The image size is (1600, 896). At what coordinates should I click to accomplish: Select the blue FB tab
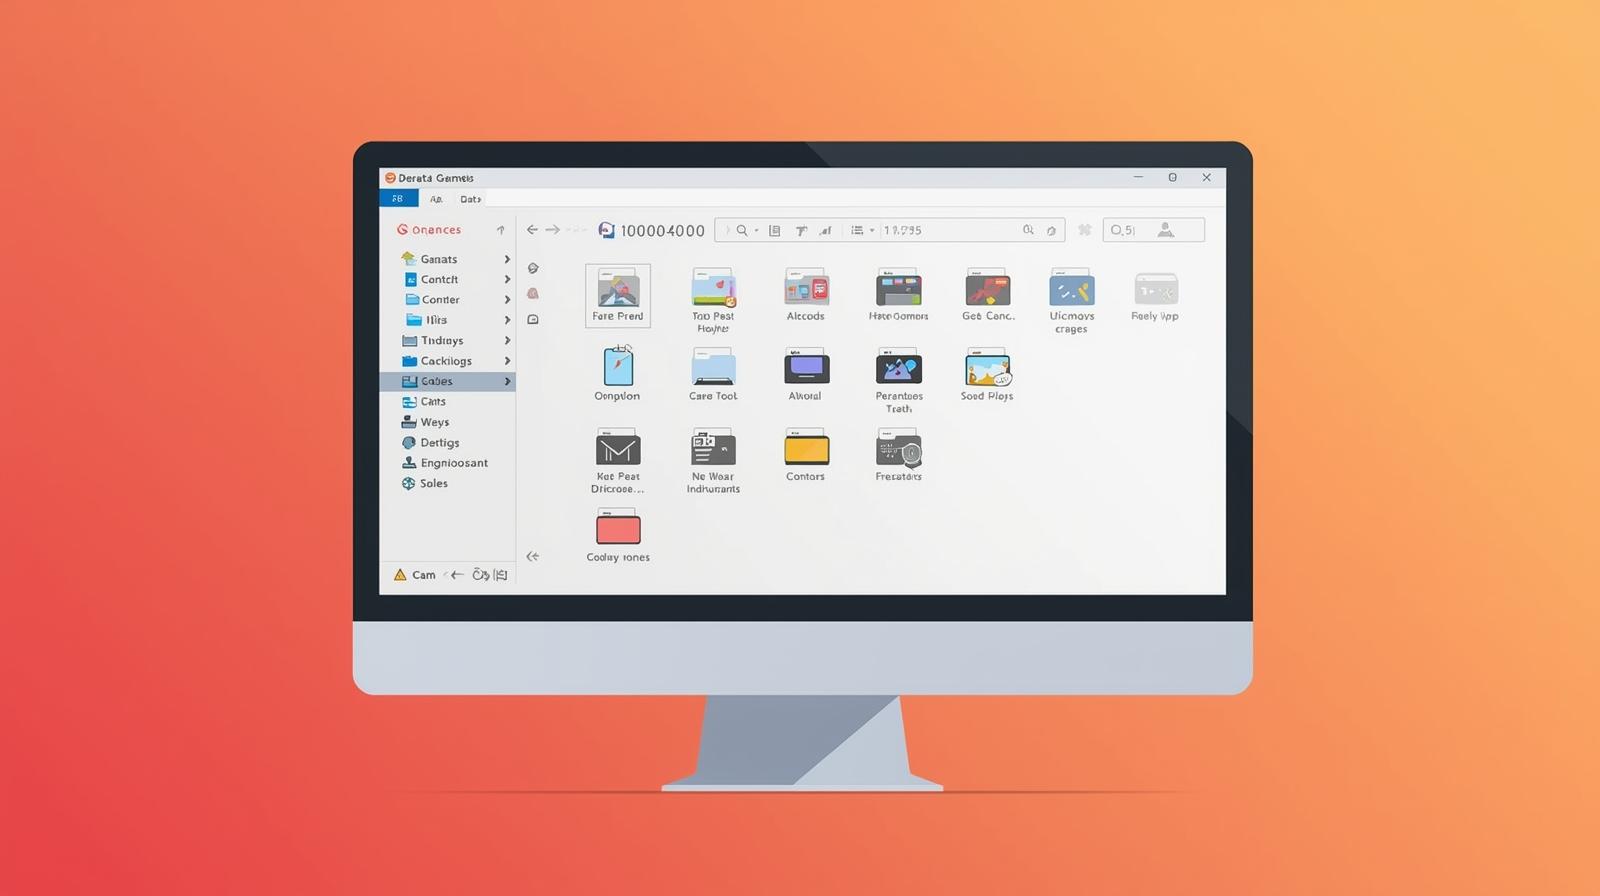point(398,199)
